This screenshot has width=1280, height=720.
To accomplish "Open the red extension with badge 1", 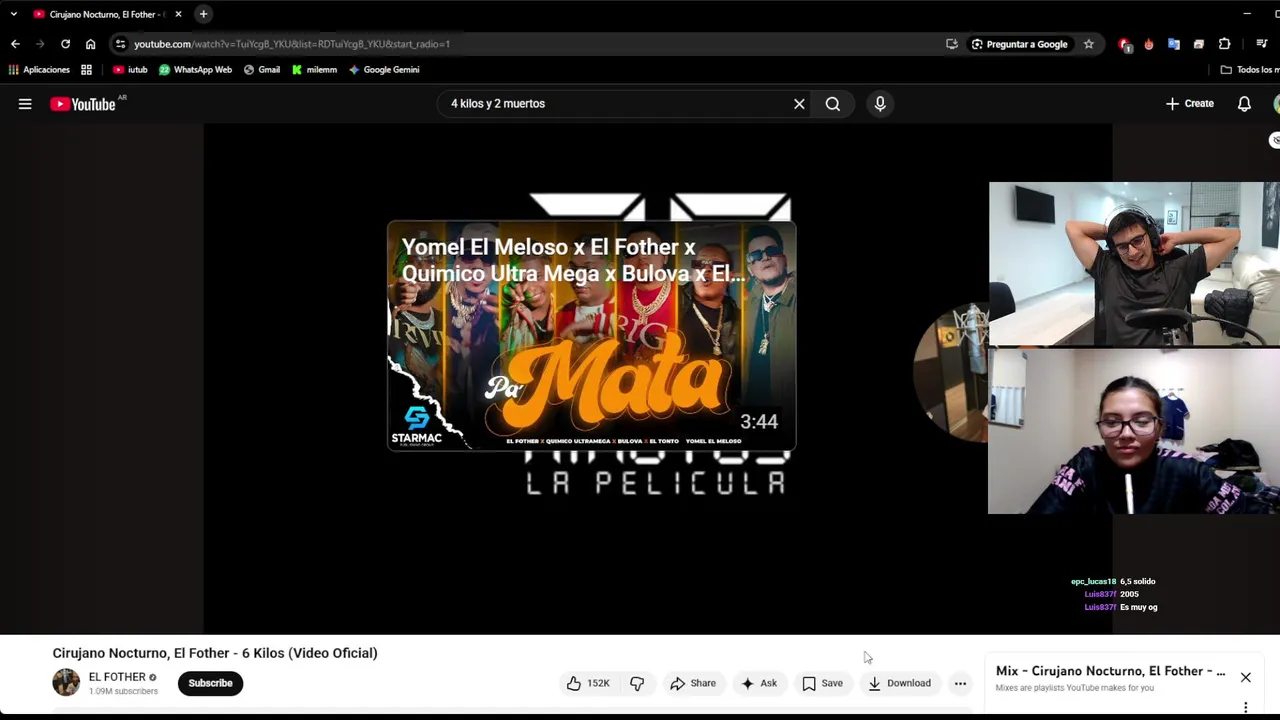I will click(x=1125, y=44).
